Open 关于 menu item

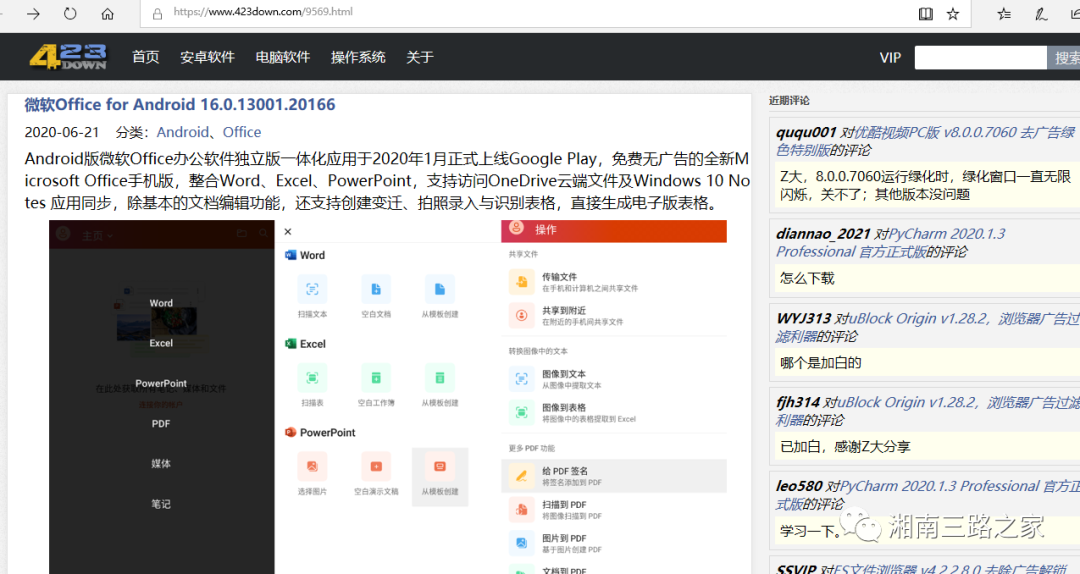coord(419,57)
